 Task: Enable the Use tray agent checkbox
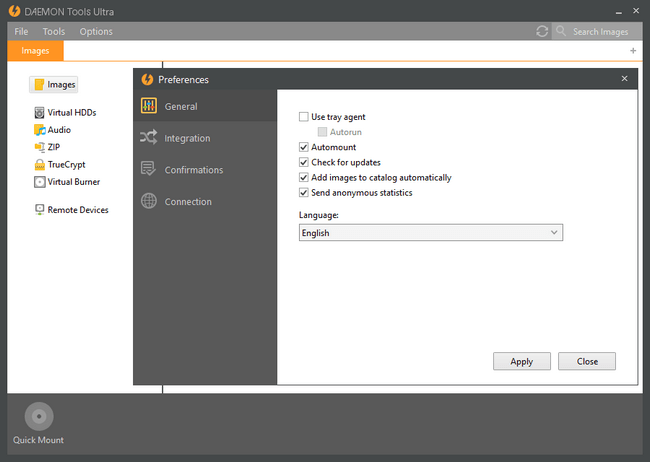pos(303,117)
